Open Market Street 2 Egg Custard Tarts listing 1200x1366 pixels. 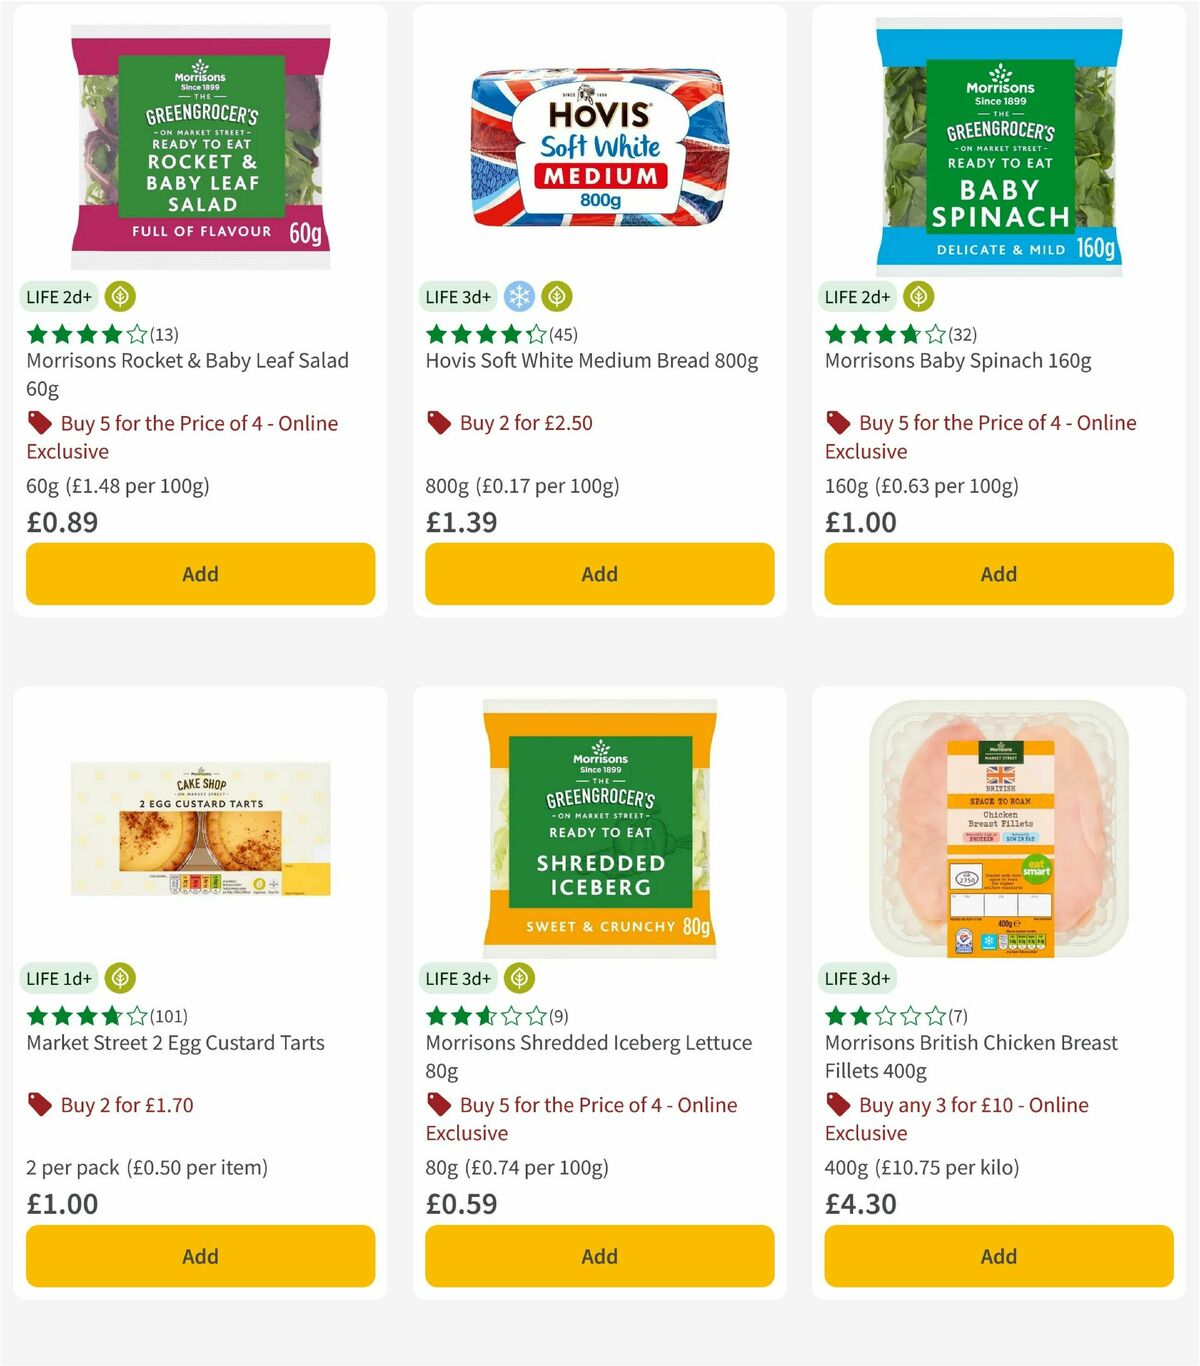tap(174, 1042)
